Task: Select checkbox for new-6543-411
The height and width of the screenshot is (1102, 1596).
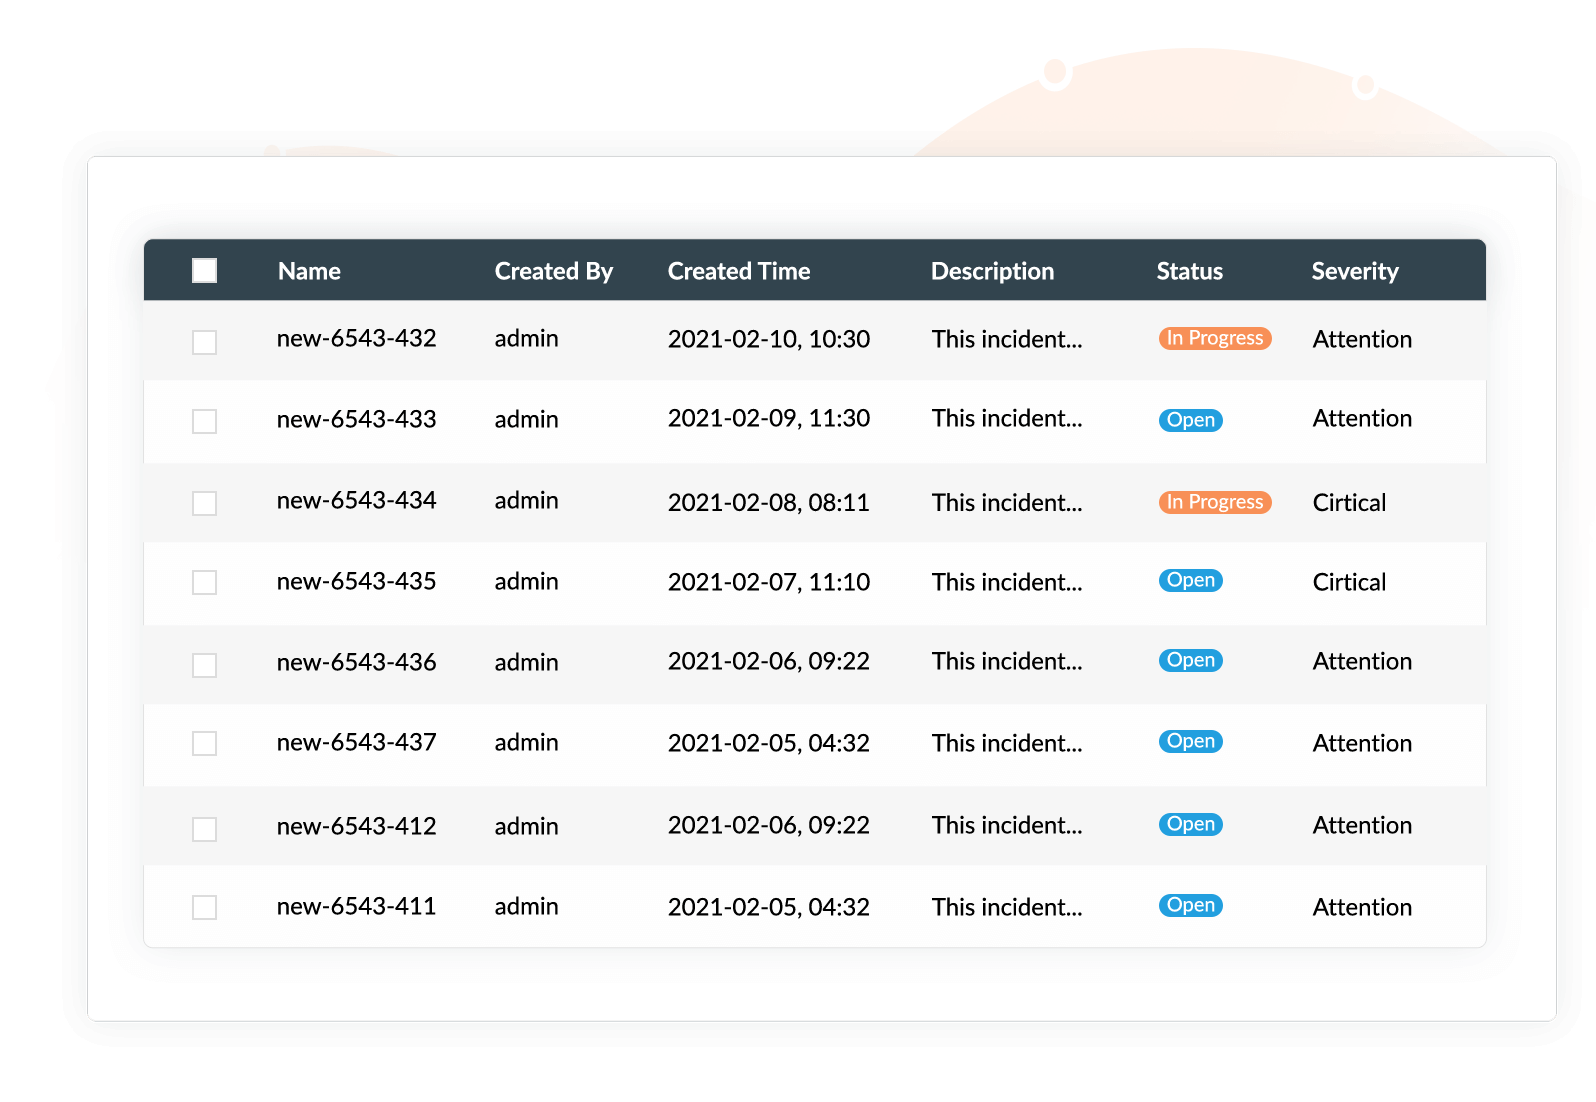Action: click(x=204, y=907)
